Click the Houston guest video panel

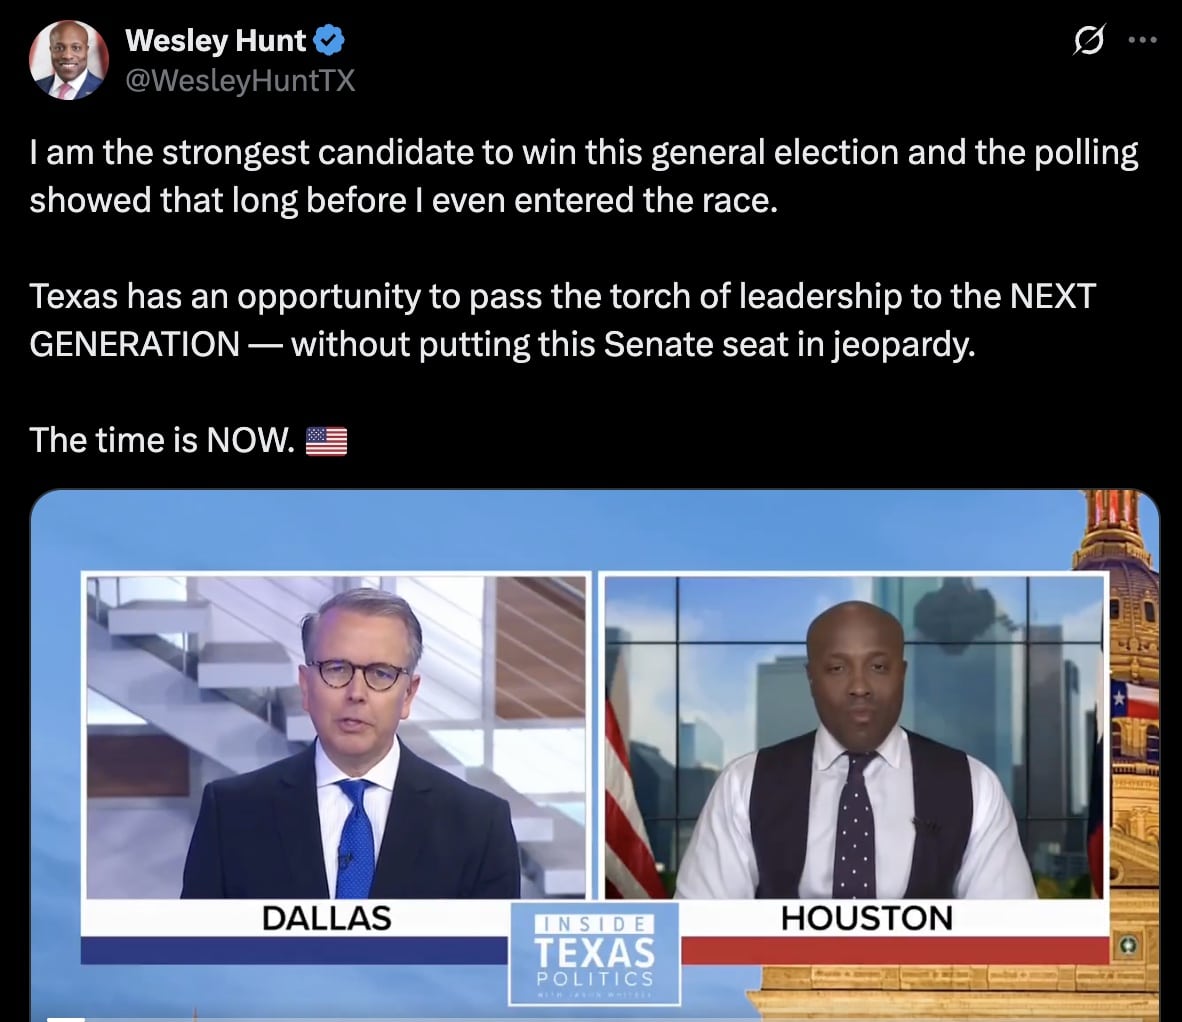pyautogui.click(x=854, y=737)
